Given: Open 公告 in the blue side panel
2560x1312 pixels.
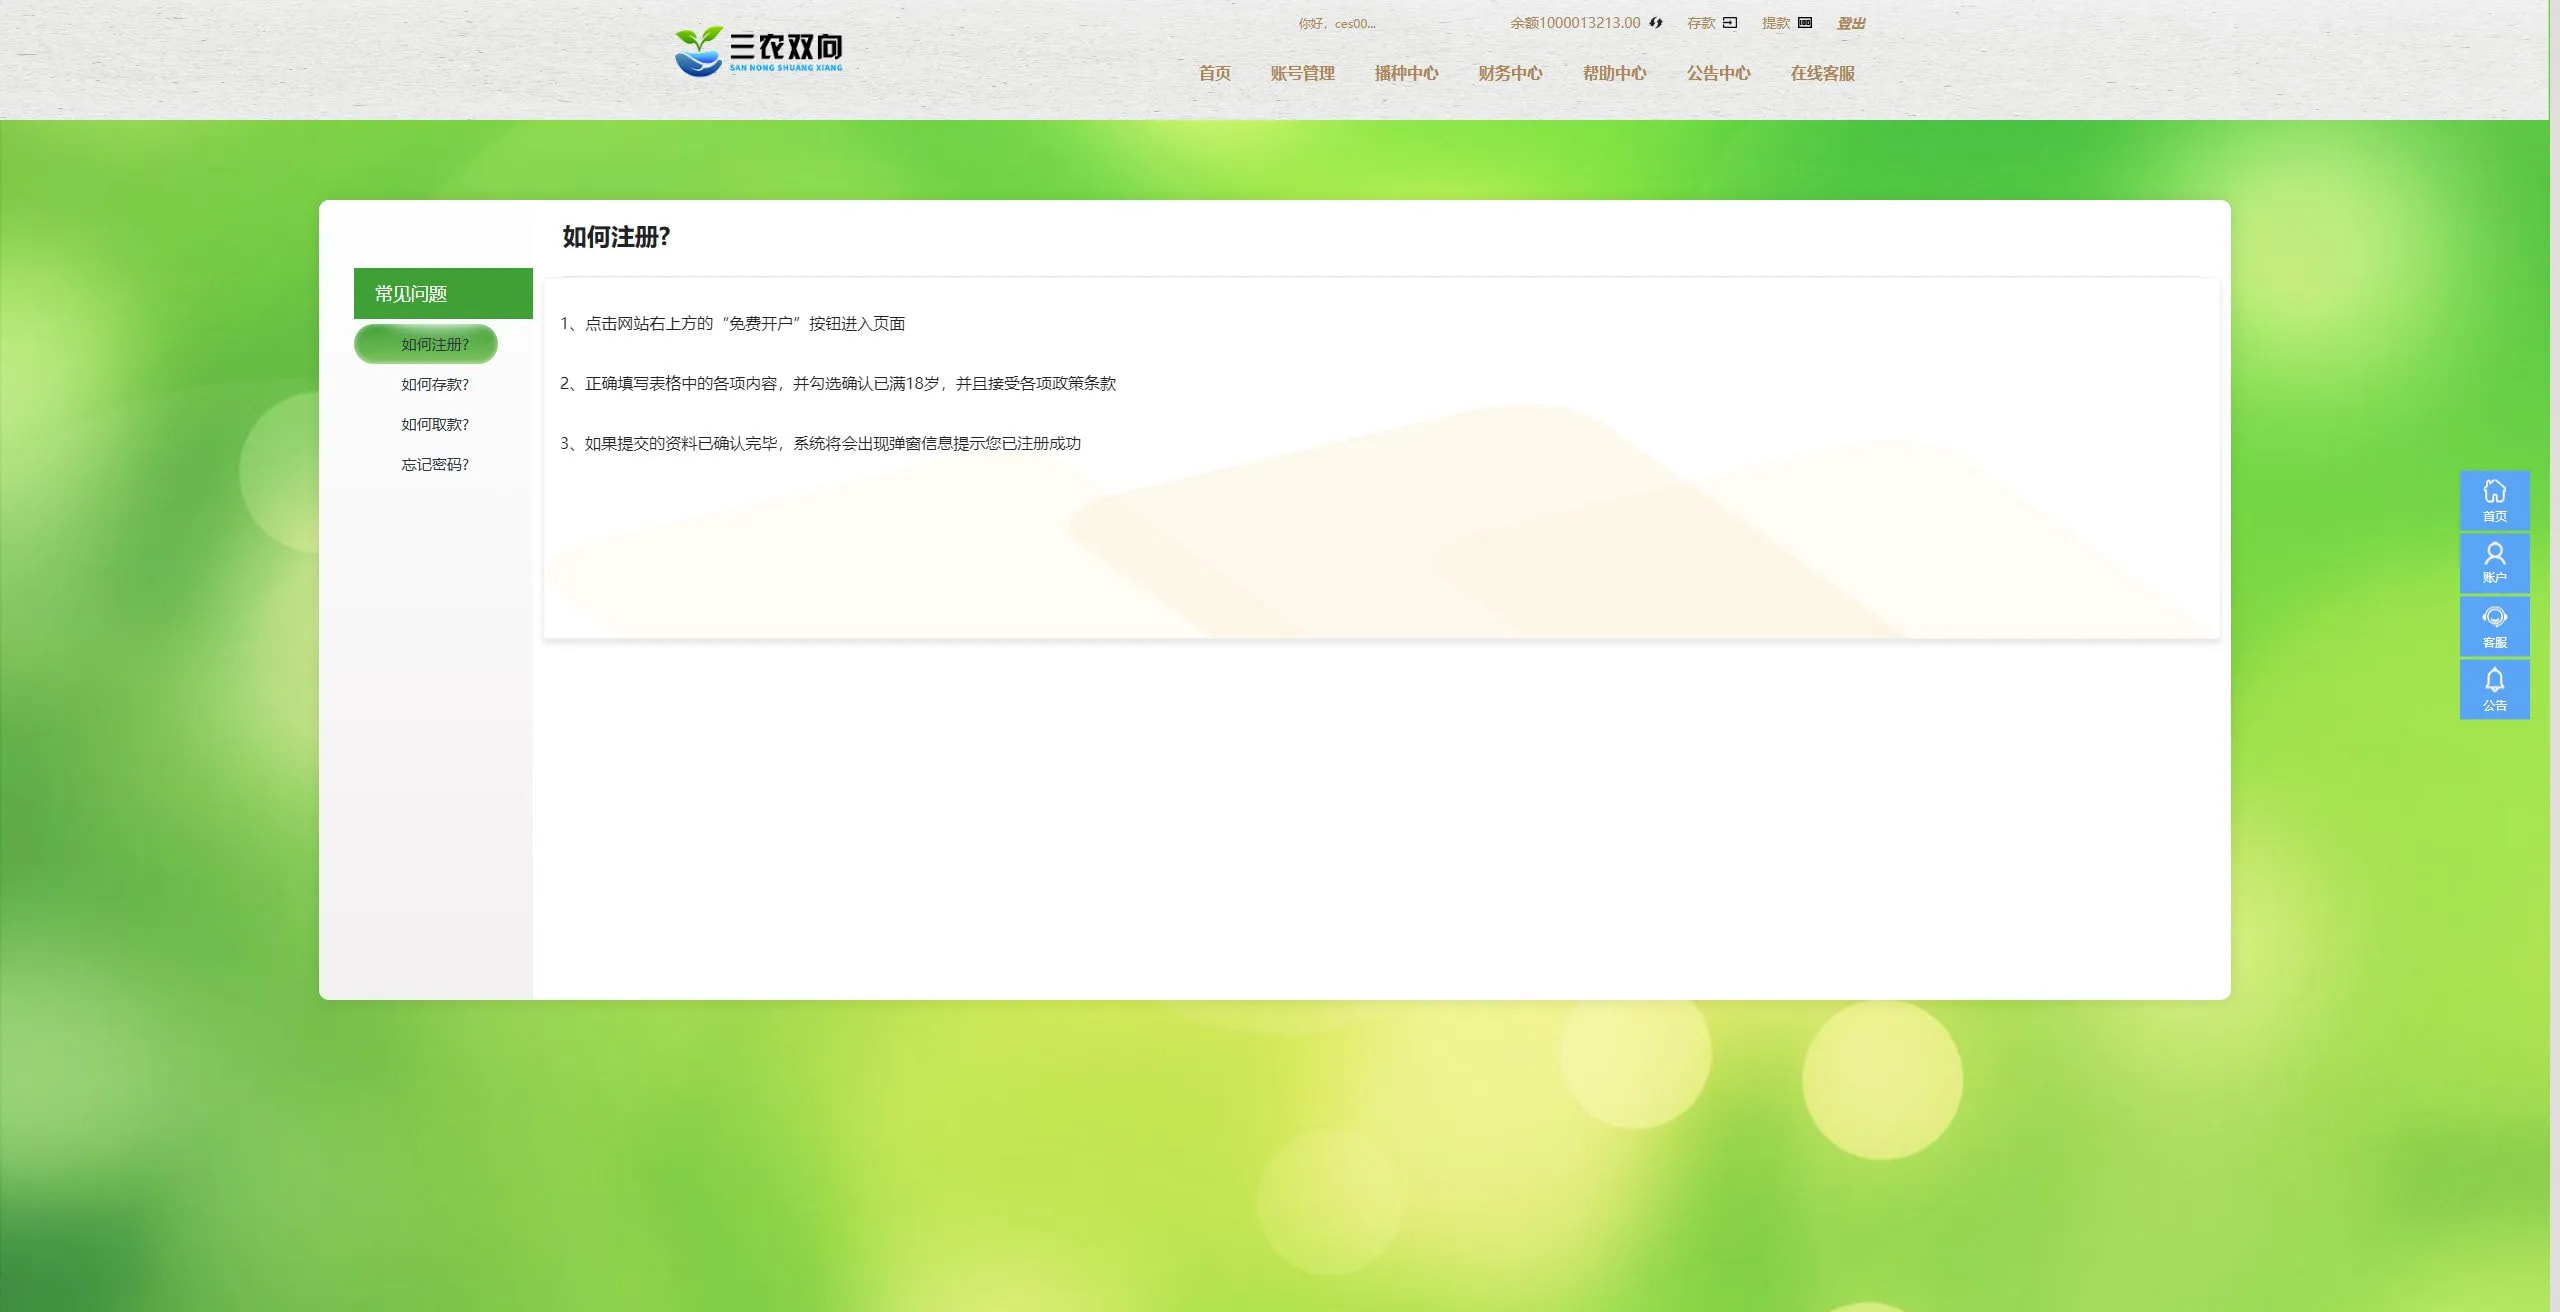Looking at the screenshot, I should point(2494,689).
